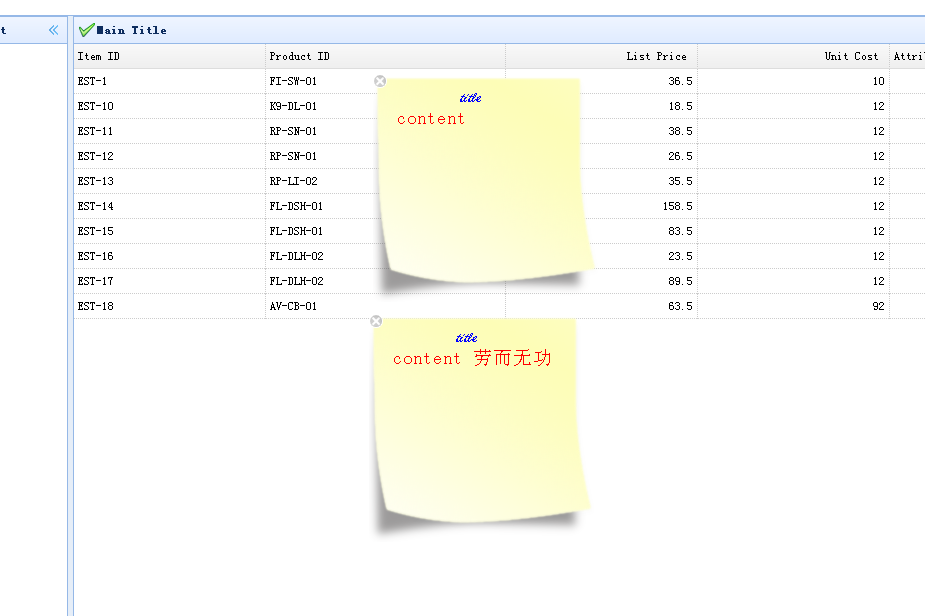Select the EST-12 row cell
The width and height of the screenshot is (925, 616).
[169, 156]
